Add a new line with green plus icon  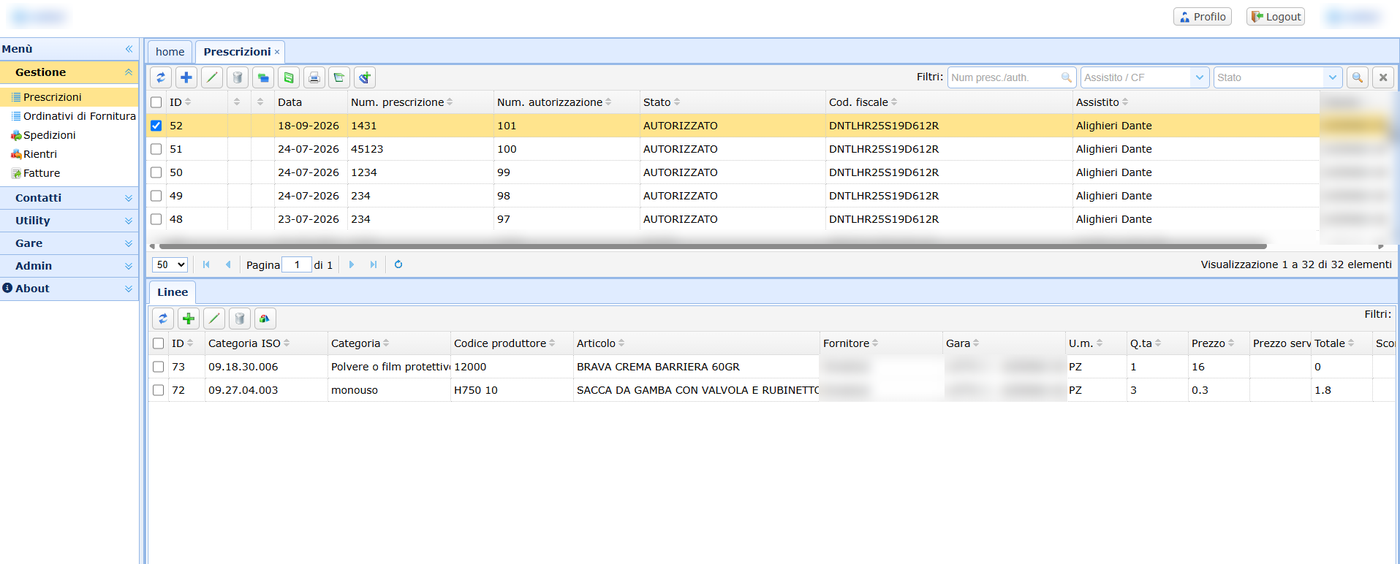click(188, 319)
